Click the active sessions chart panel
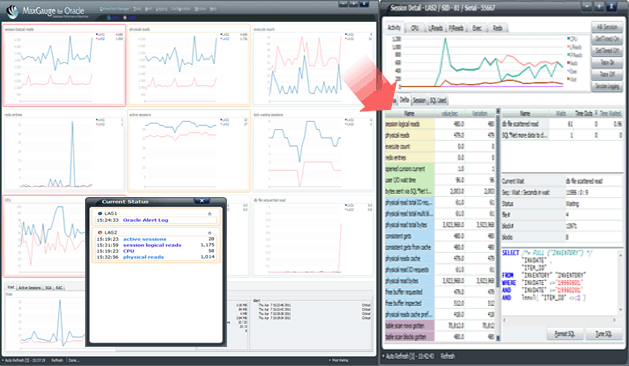Image resolution: width=629 pixels, height=366 pixels. pyautogui.click(x=189, y=151)
